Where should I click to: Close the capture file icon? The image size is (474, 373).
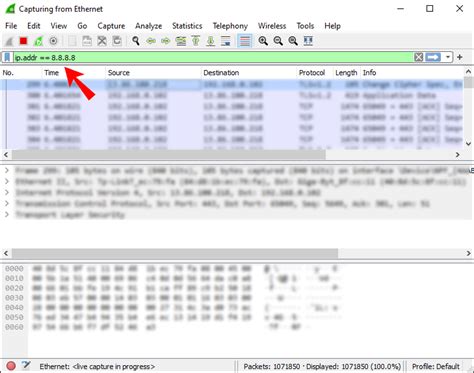pyautogui.click(x=102, y=41)
